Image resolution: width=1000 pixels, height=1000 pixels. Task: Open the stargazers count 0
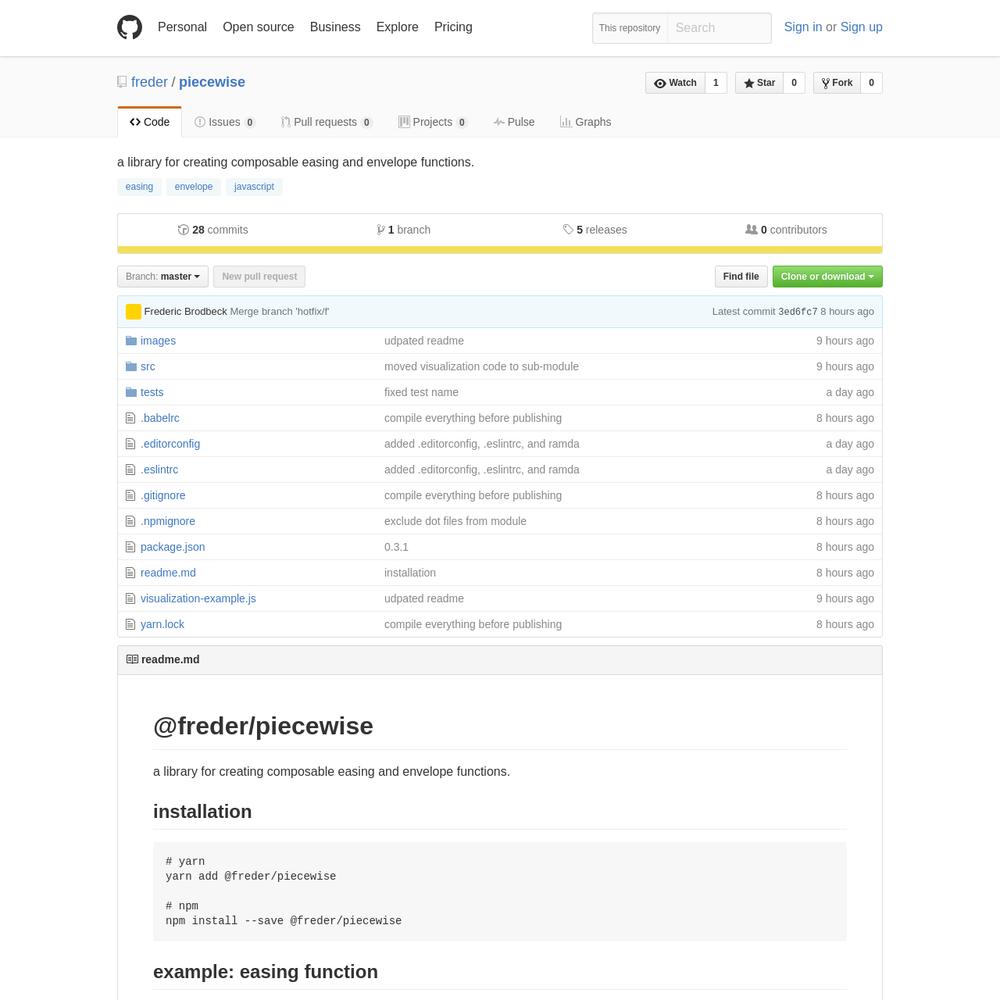click(x=794, y=83)
